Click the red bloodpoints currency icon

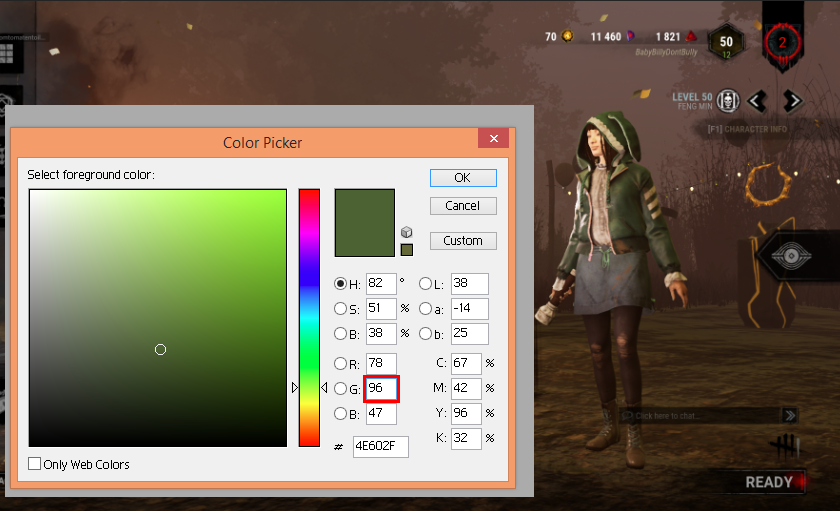[x=691, y=36]
